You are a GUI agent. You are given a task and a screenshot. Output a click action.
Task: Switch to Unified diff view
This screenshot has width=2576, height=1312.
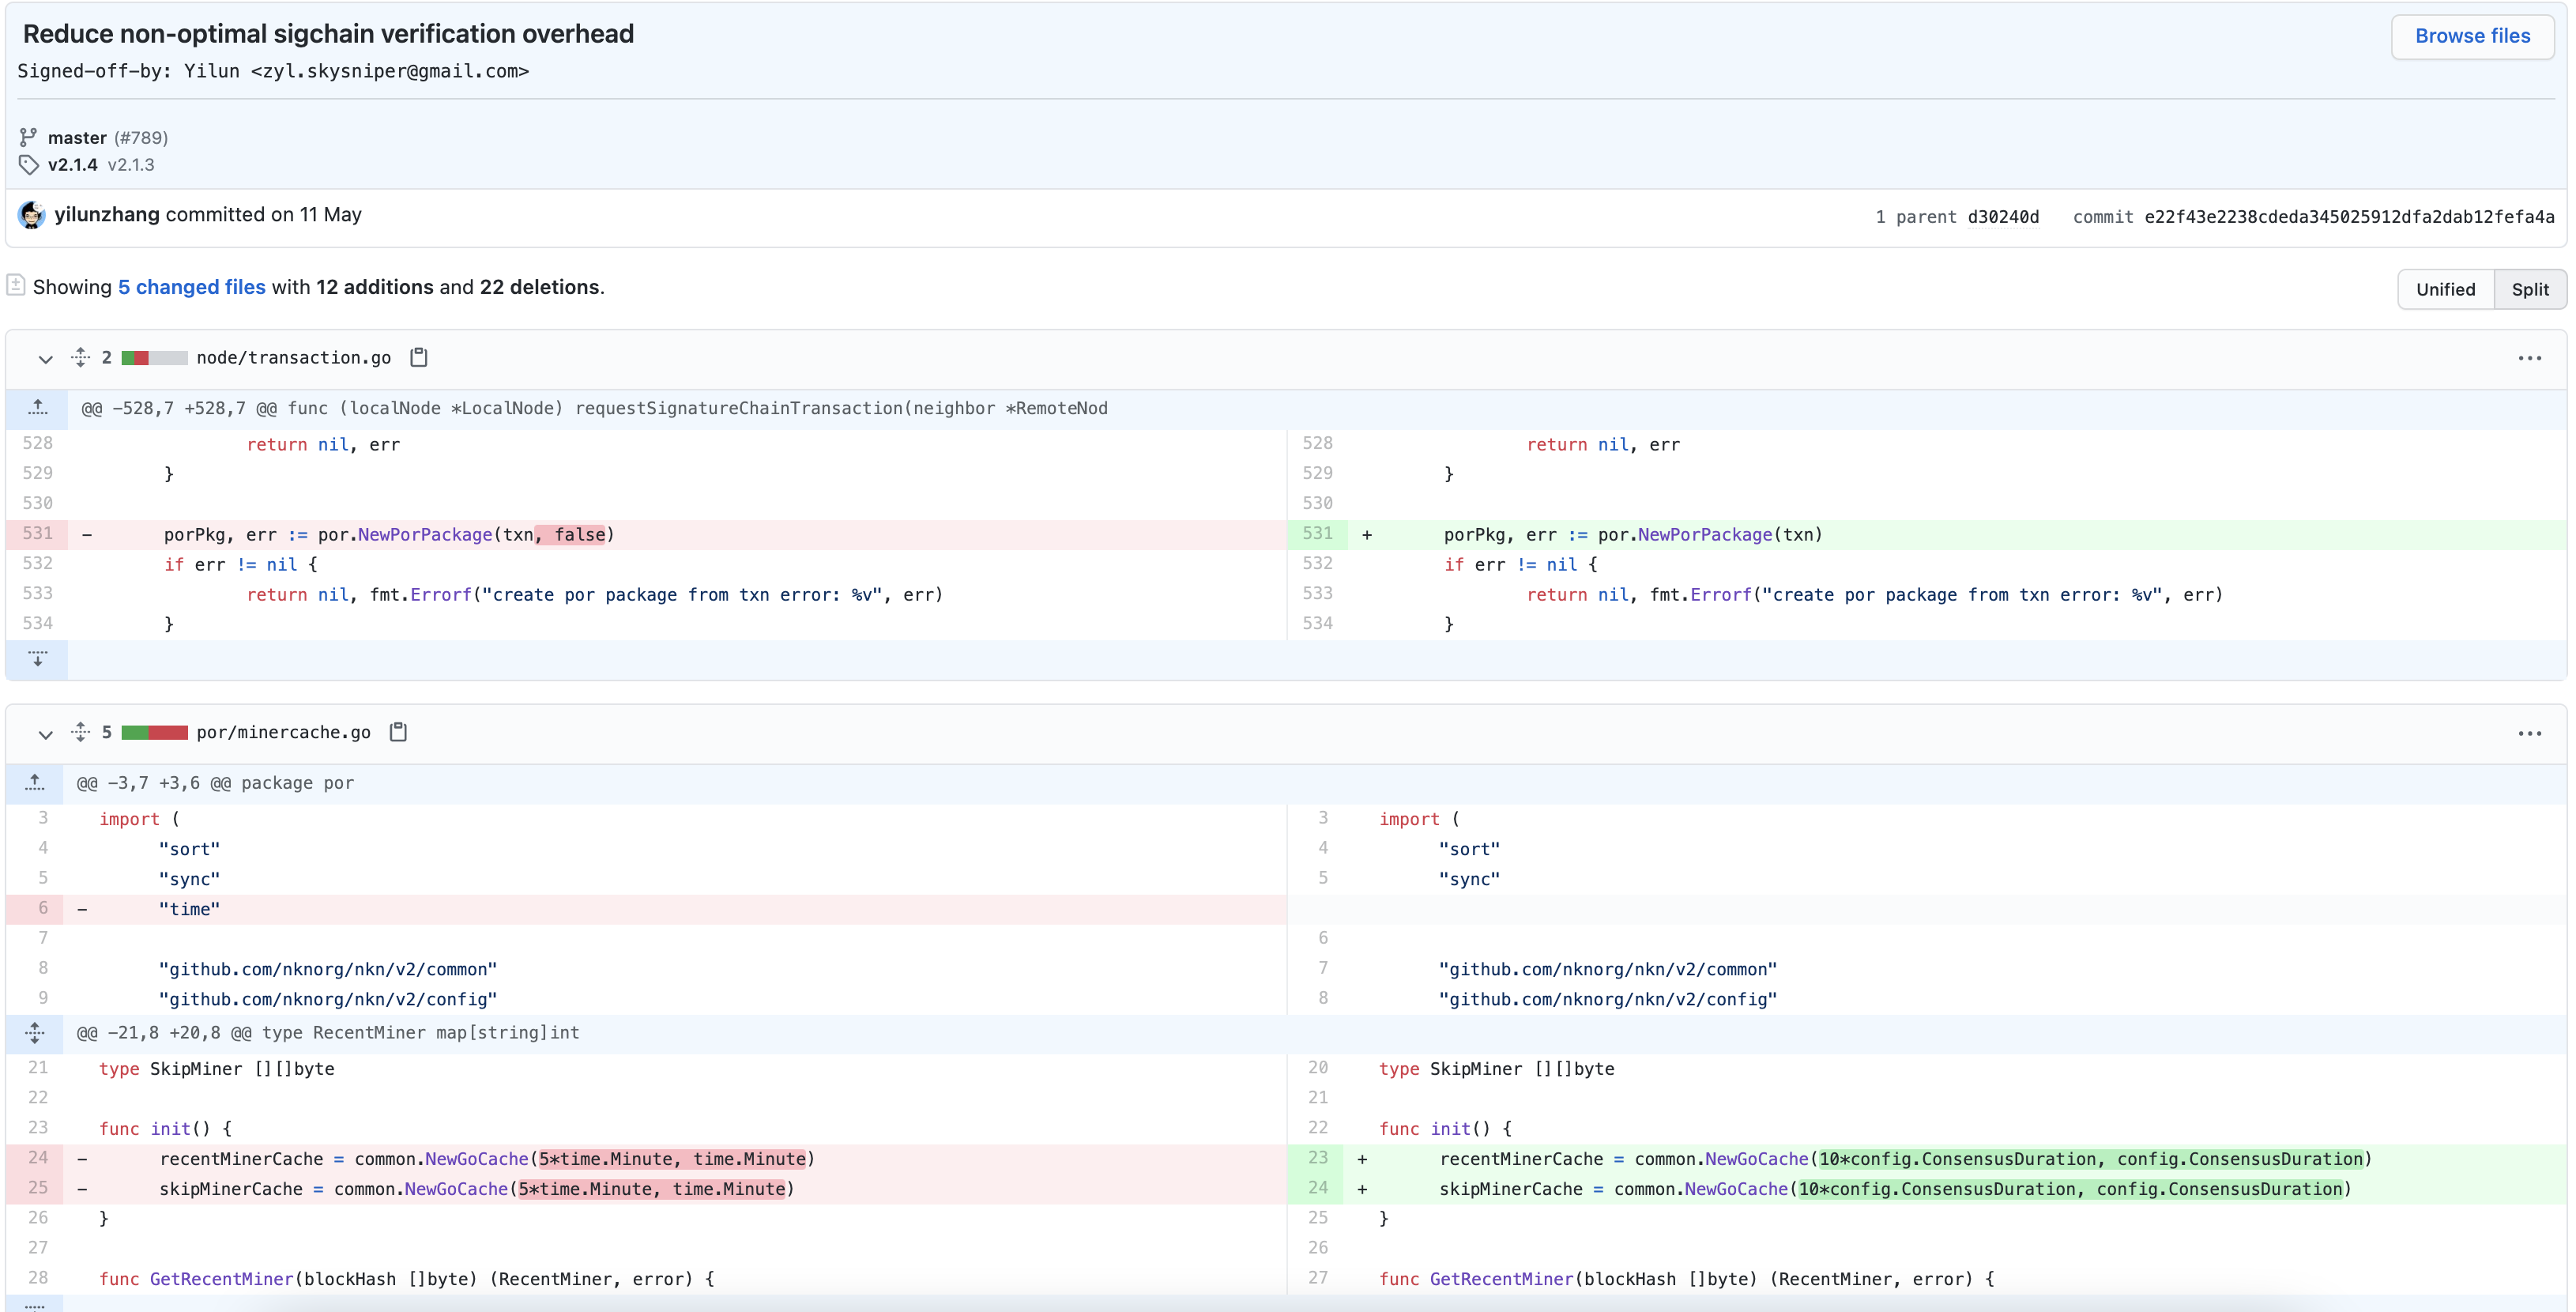tap(2445, 289)
